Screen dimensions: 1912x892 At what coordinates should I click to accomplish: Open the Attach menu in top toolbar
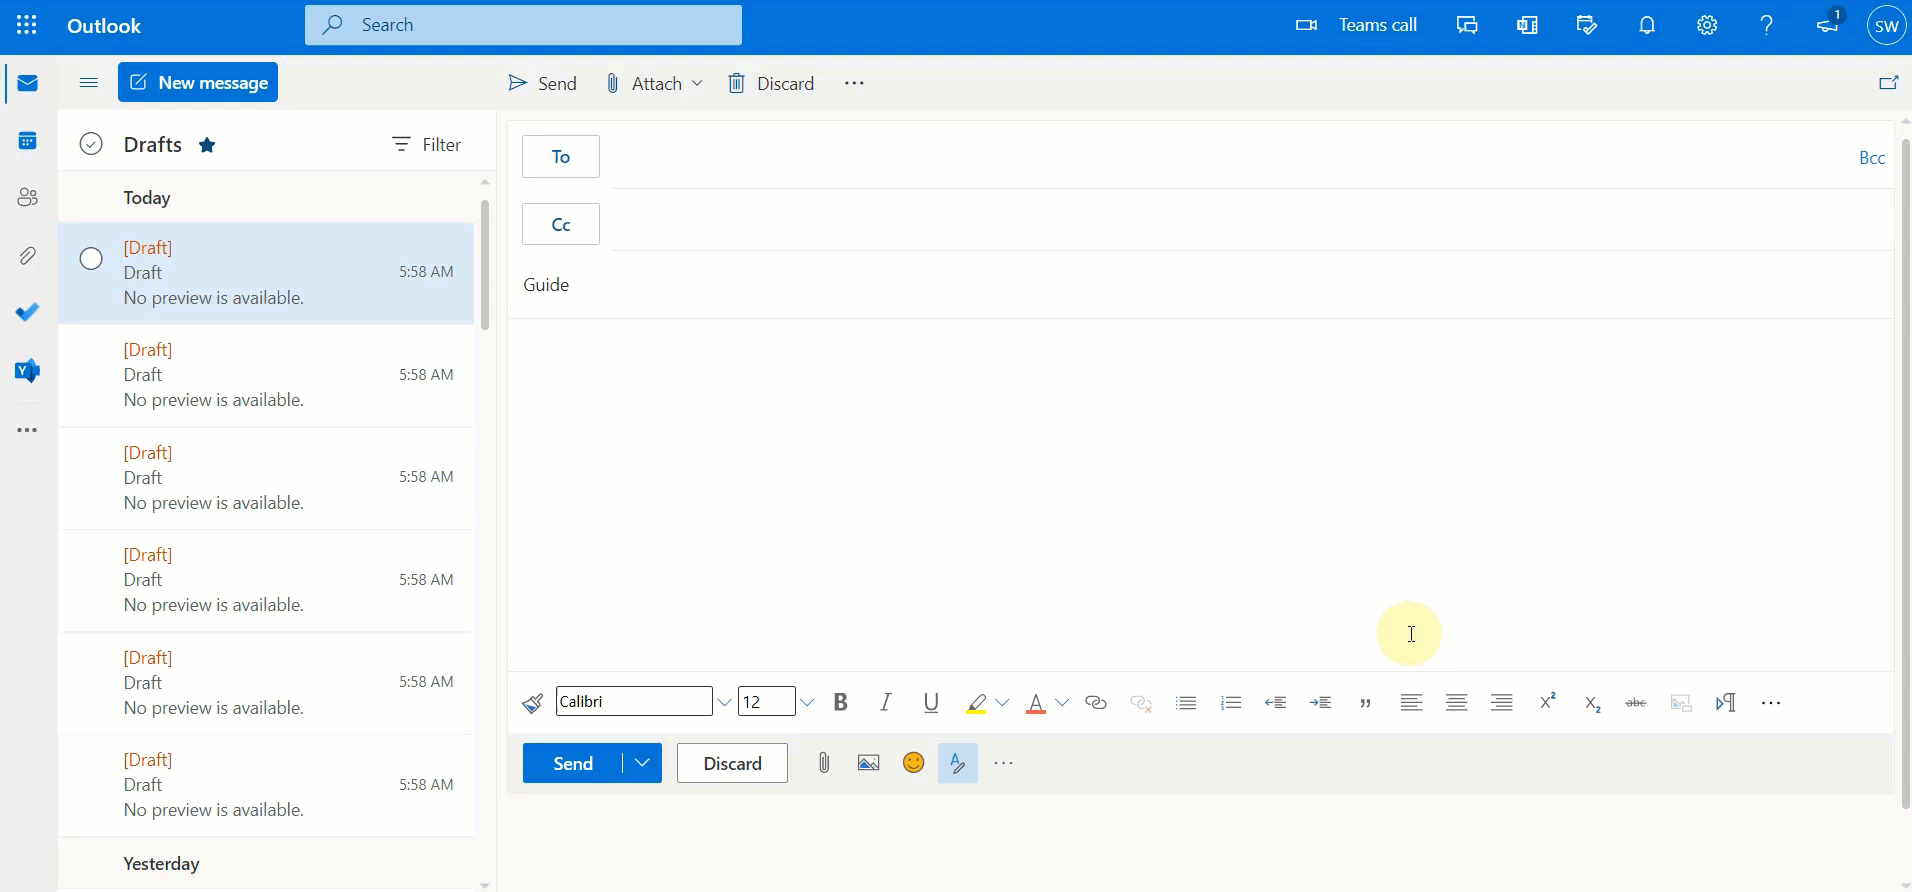(654, 83)
